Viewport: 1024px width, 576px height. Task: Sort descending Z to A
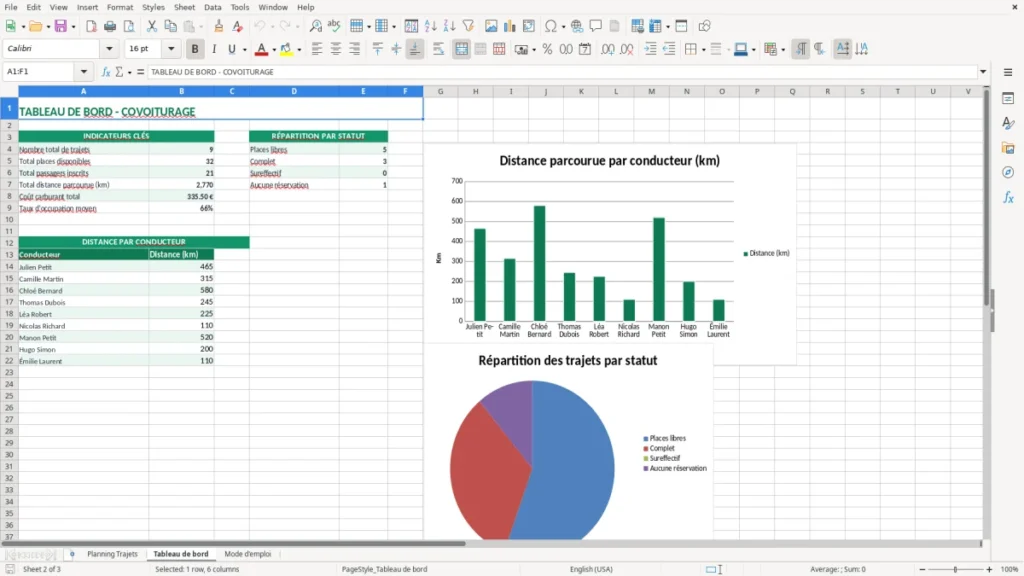point(449,26)
